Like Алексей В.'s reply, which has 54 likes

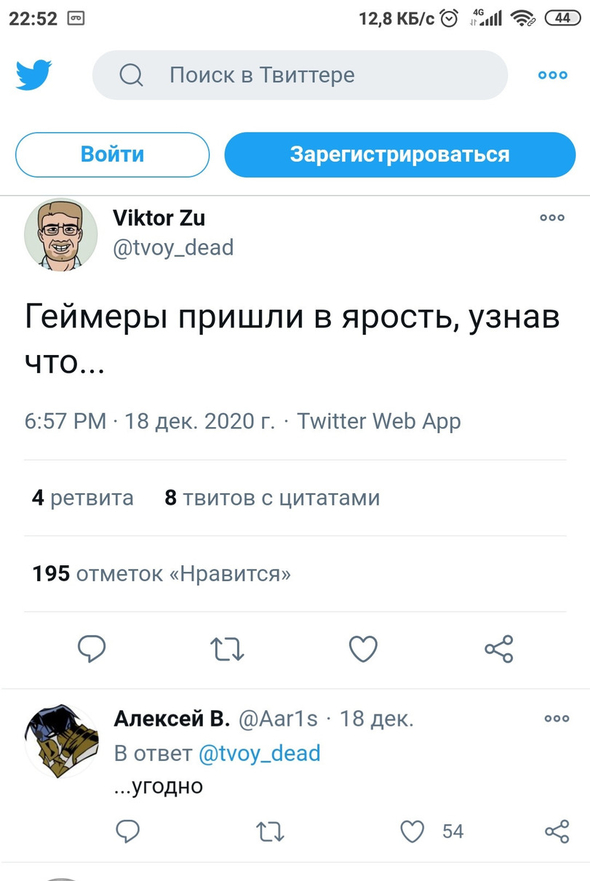[412, 832]
